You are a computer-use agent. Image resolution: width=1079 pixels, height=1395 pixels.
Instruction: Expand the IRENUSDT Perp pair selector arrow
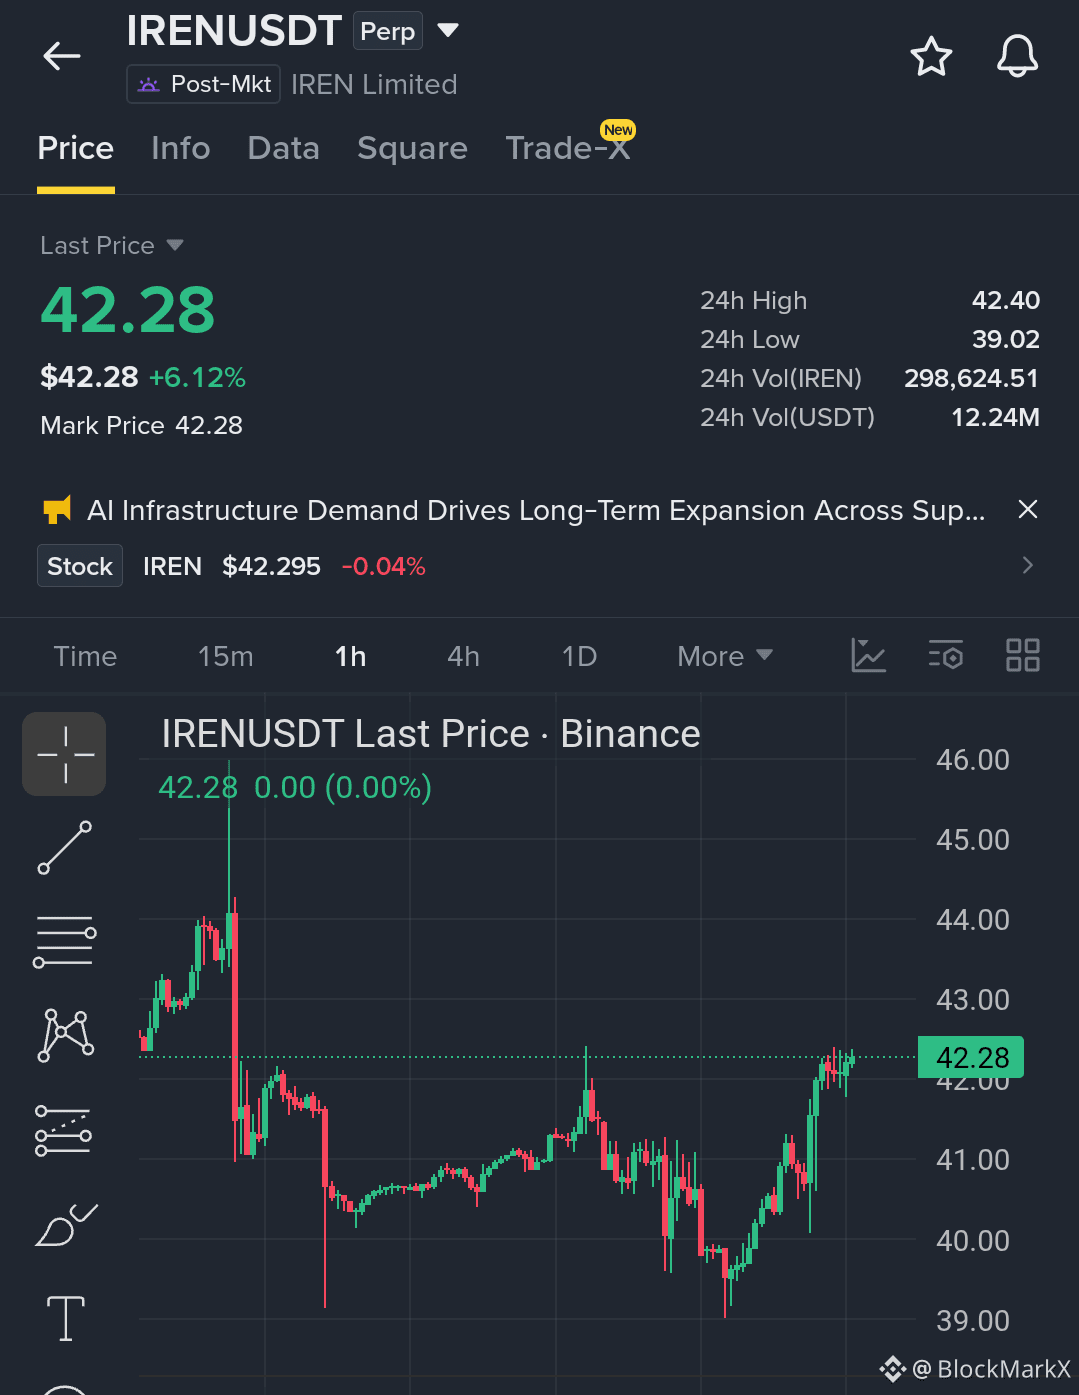pos(448,30)
